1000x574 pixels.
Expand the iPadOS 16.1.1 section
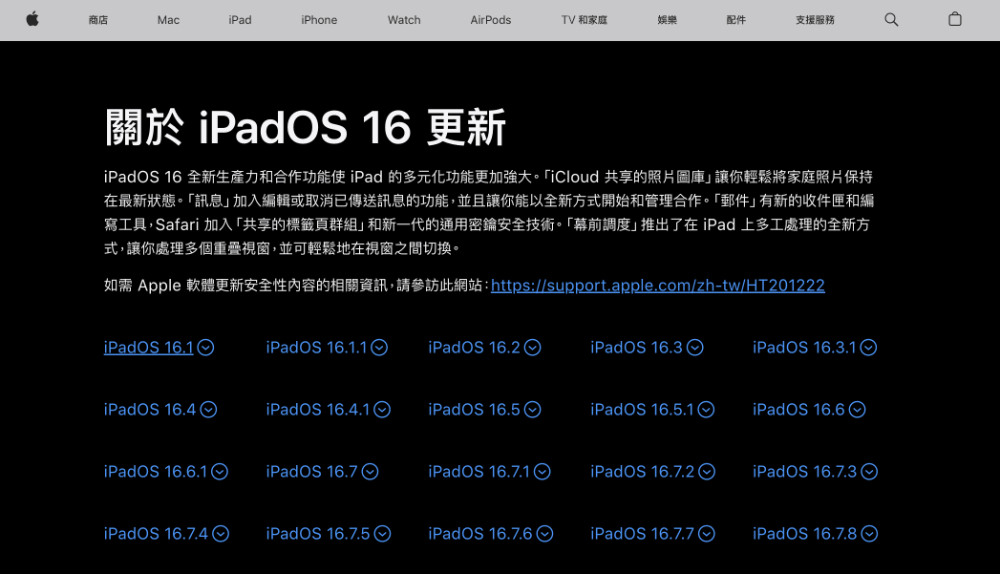(327, 347)
